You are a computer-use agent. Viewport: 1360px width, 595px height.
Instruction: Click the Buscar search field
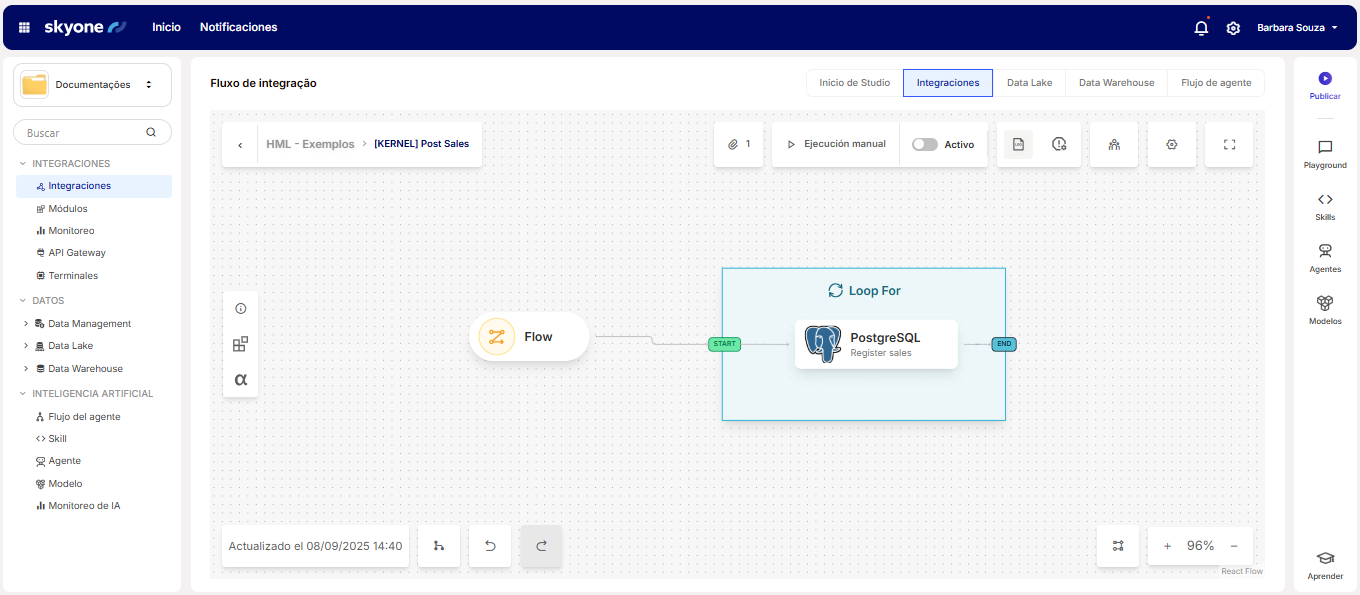pyautogui.click(x=85, y=132)
